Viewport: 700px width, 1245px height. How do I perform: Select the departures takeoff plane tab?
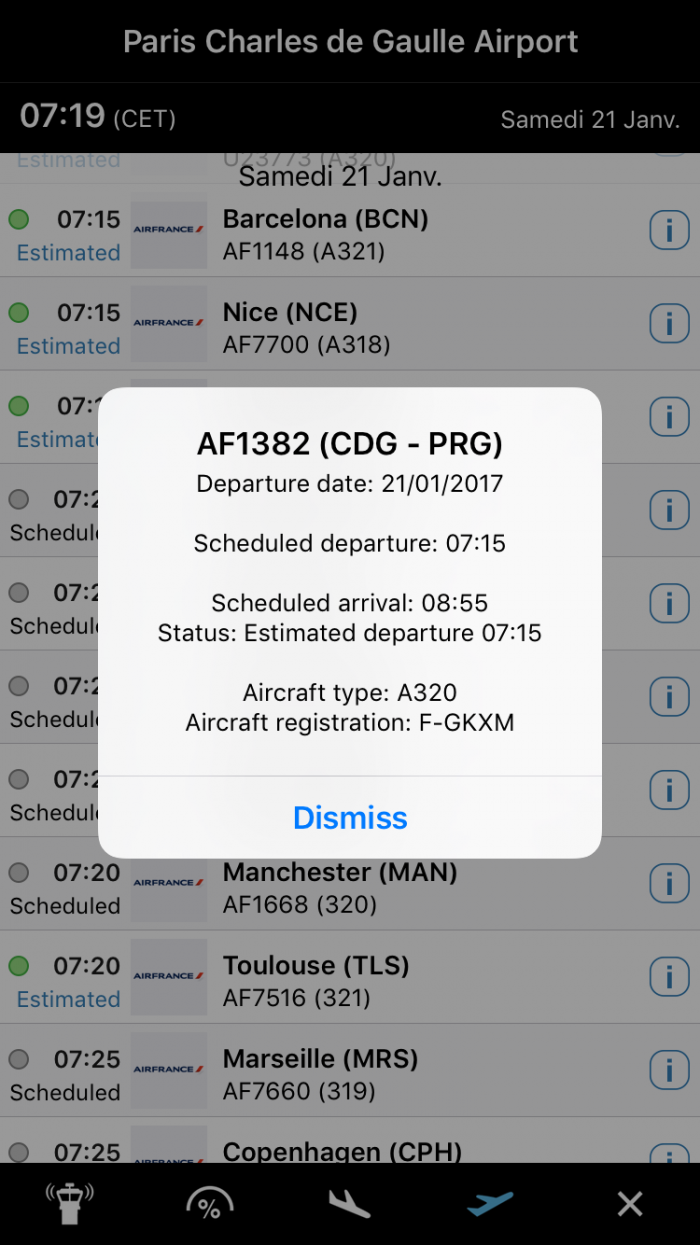490,1204
